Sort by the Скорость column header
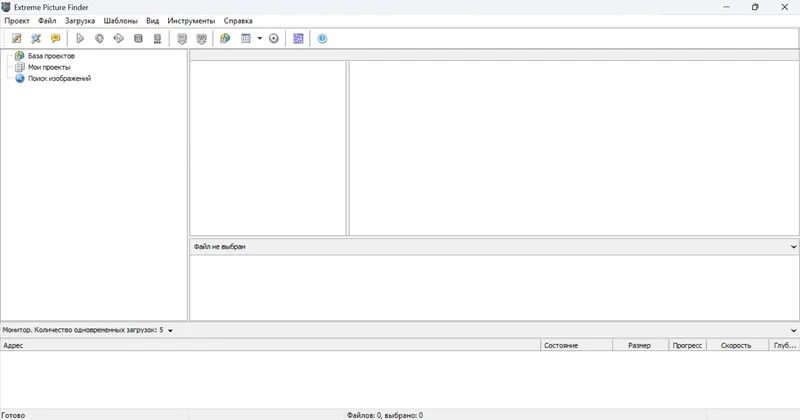 pos(737,345)
